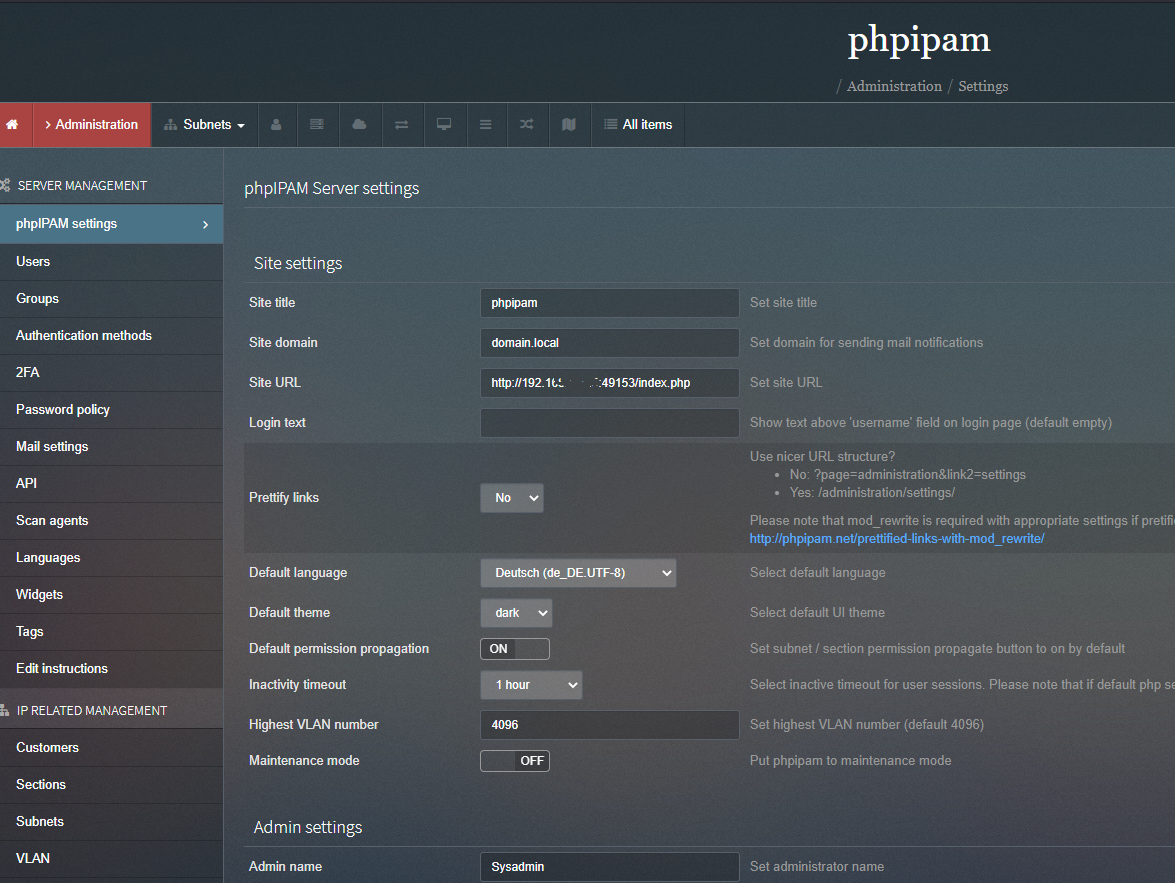Image resolution: width=1175 pixels, height=883 pixels.
Task: Click the 'Select default language' hint text
Action: [x=818, y=573]
